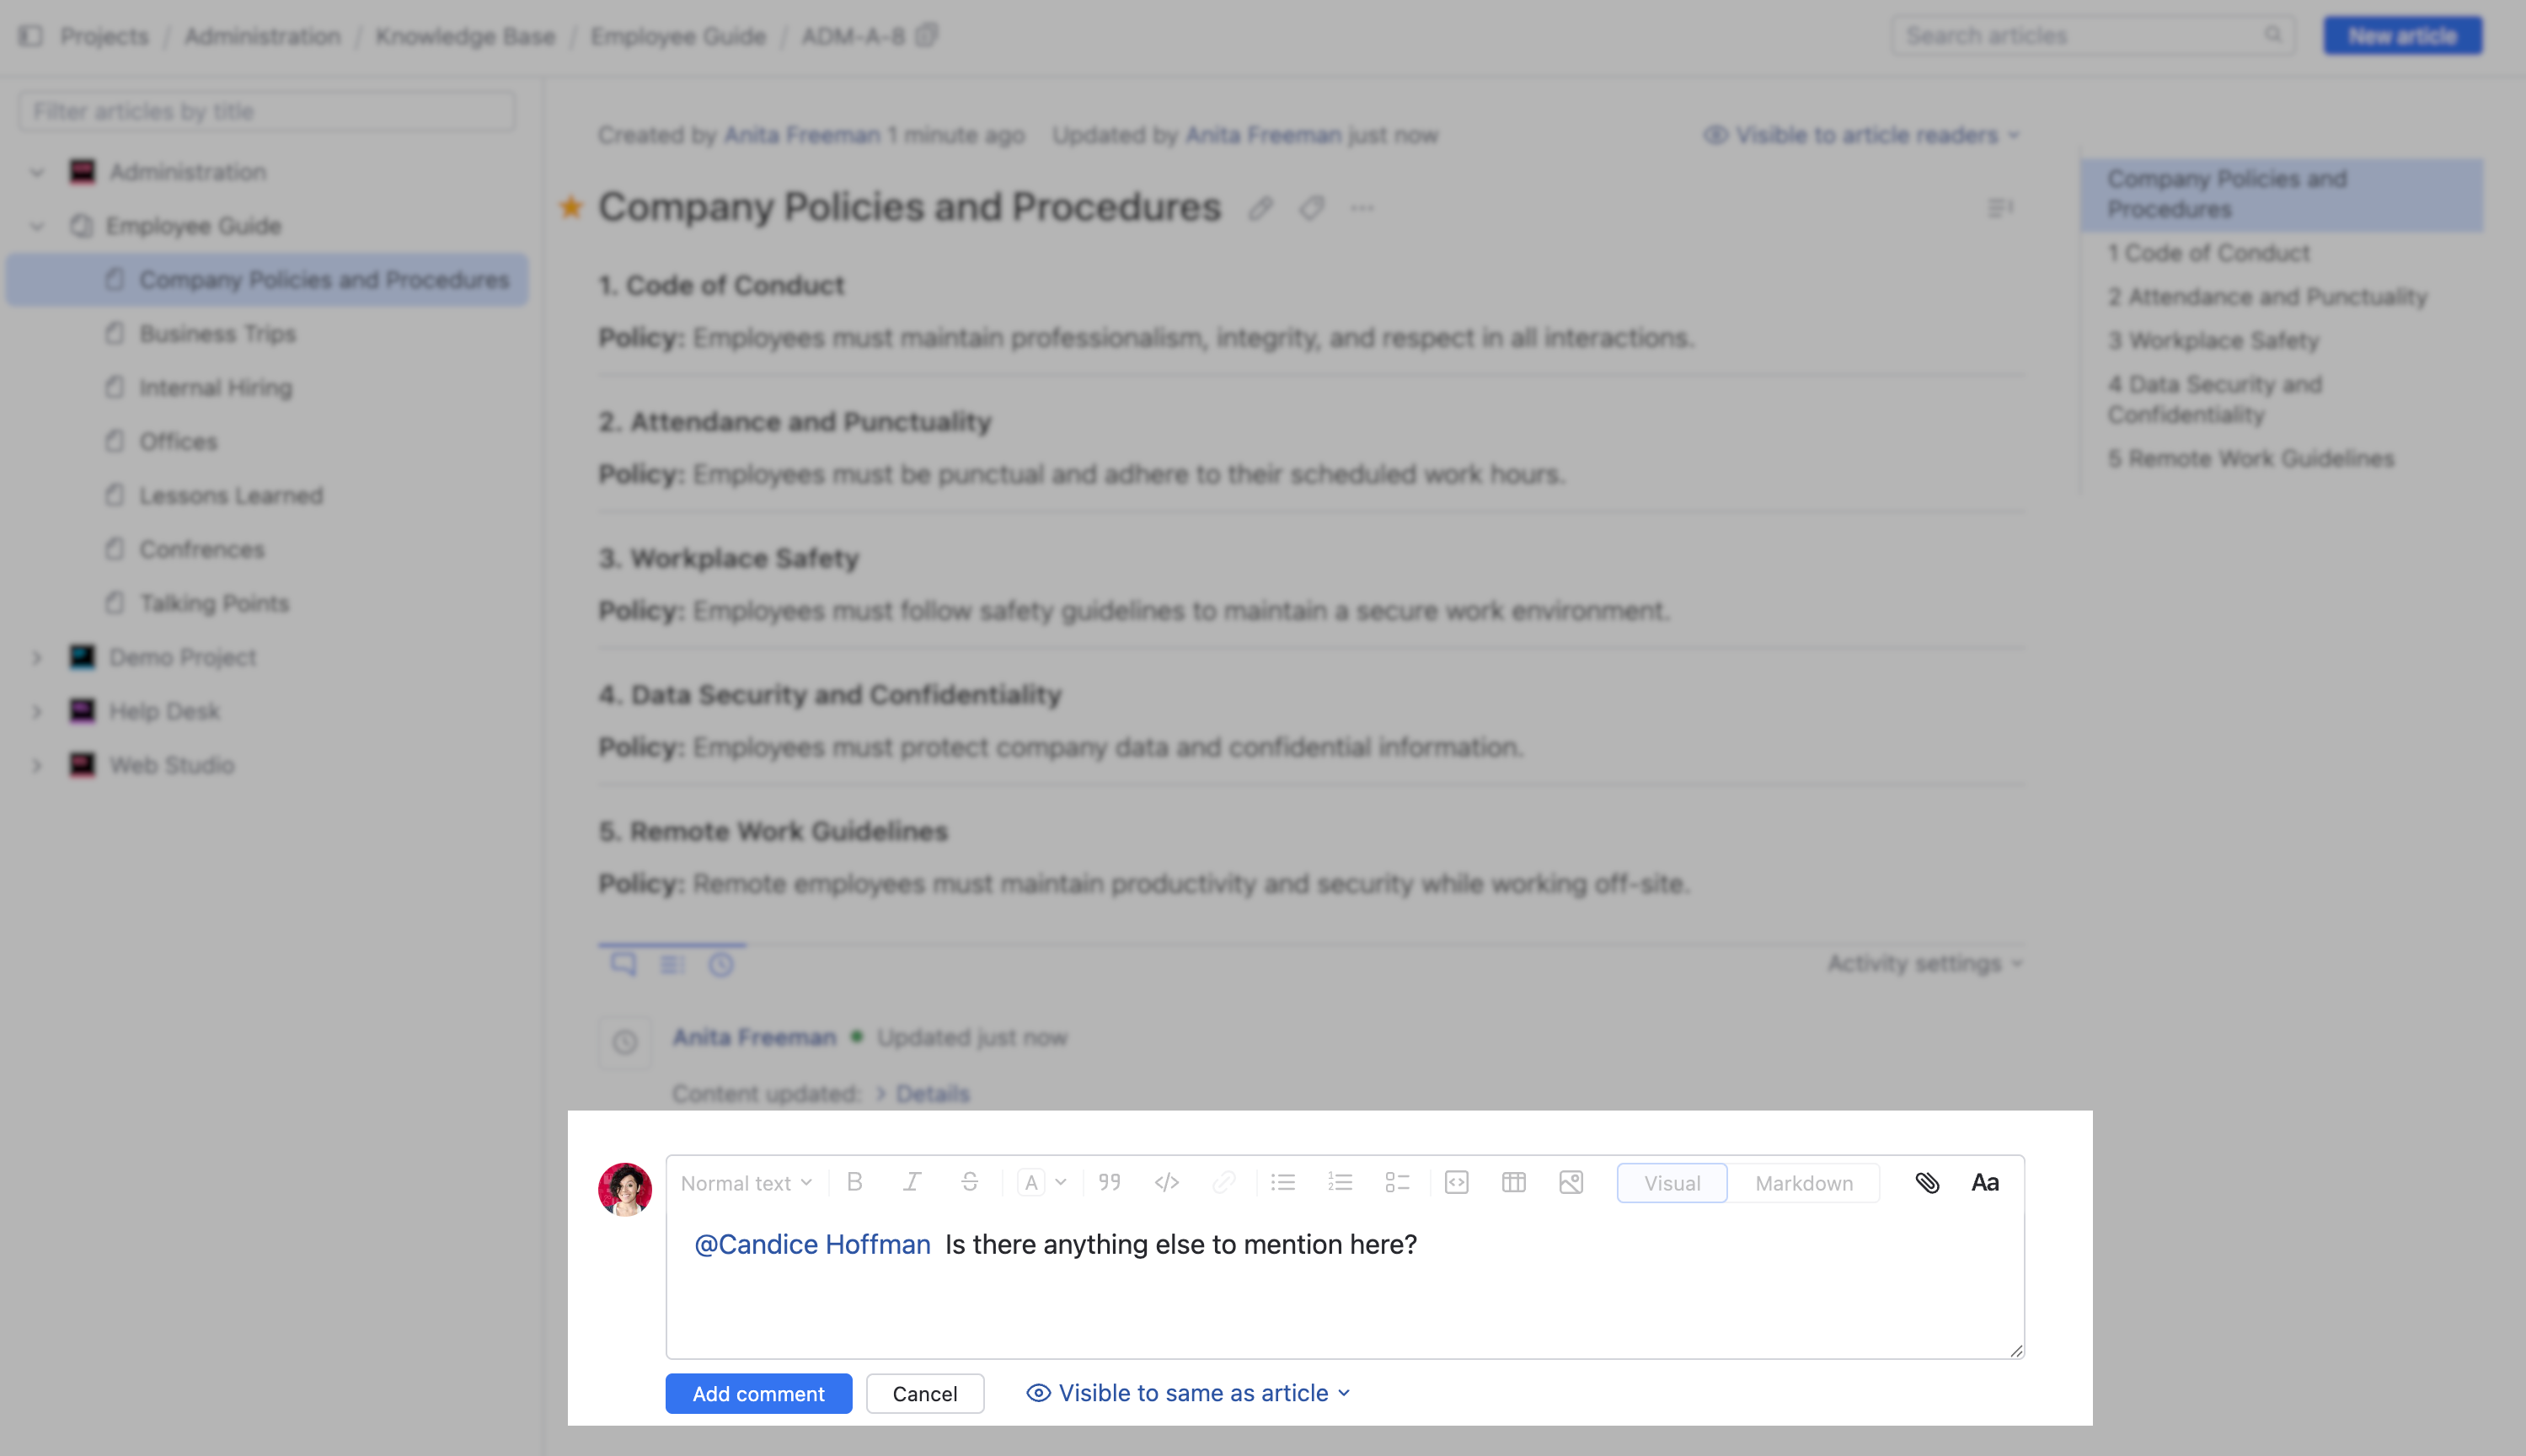This screenshot has width=2526, height=1456.
Task: Click the Add comment button
Action: pos(758,1393)
